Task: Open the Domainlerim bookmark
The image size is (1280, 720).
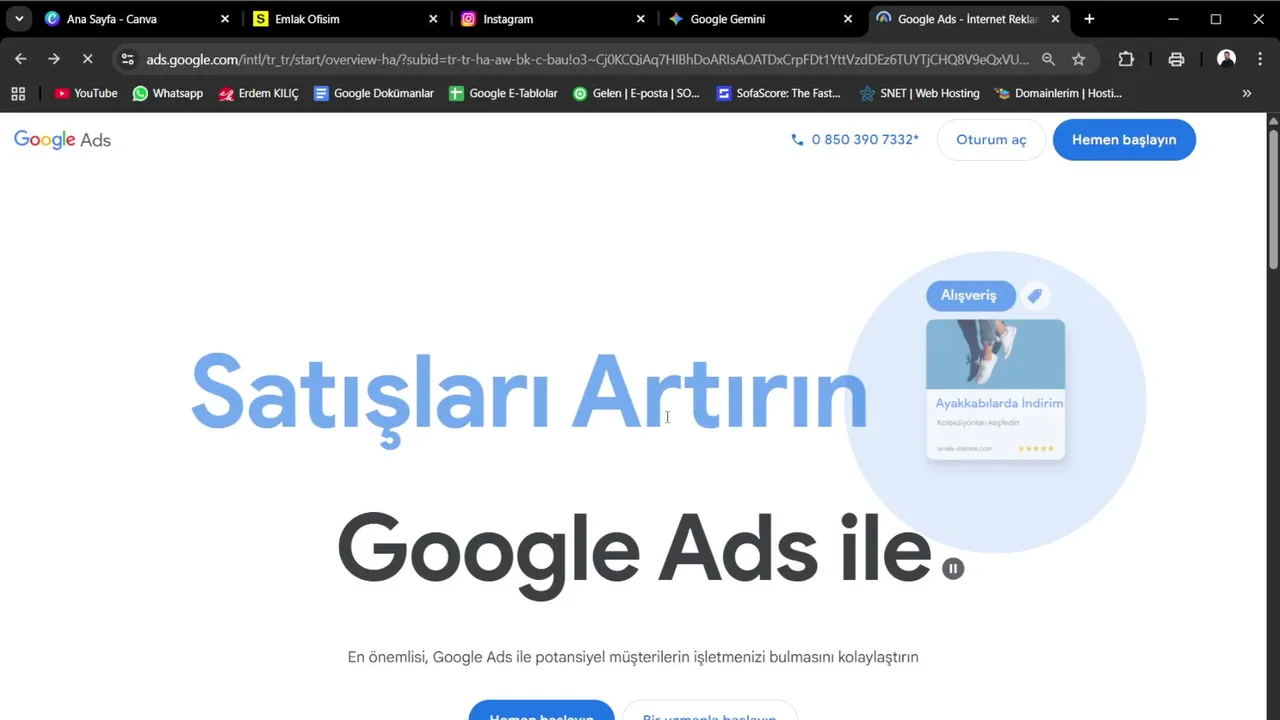Action: (x=1059, y=93)
